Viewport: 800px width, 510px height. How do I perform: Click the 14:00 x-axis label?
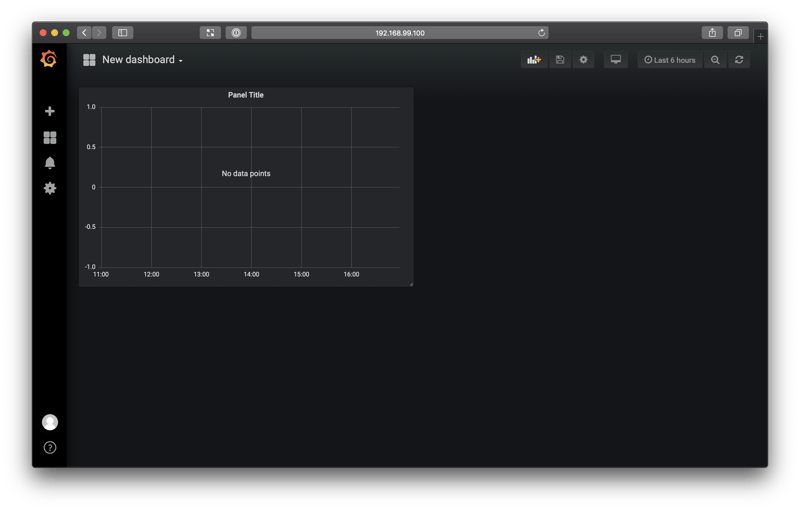pos(251,274)
